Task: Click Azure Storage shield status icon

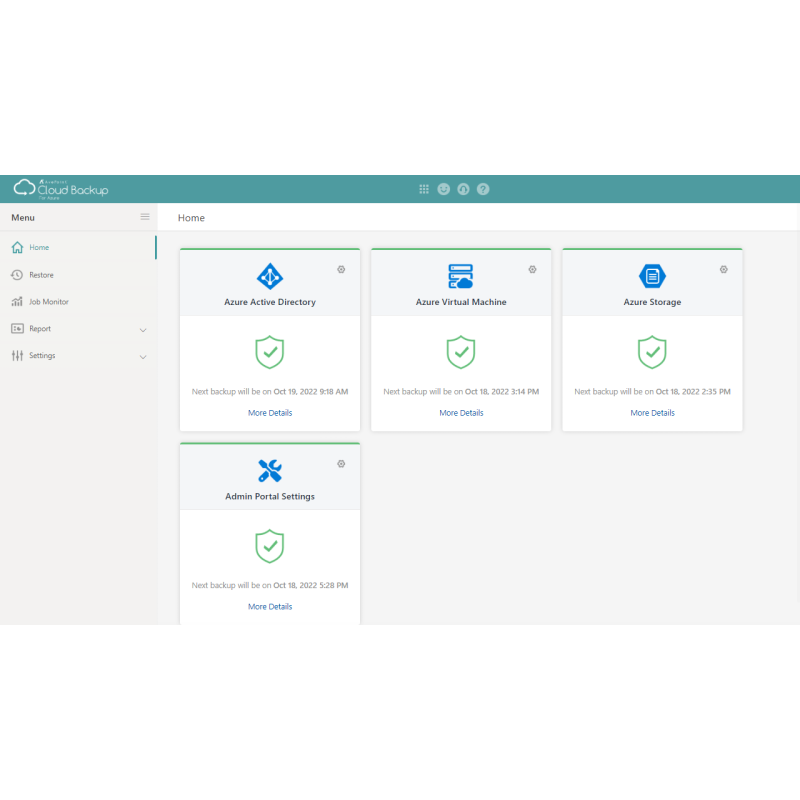Action: (x=652, y=352)
